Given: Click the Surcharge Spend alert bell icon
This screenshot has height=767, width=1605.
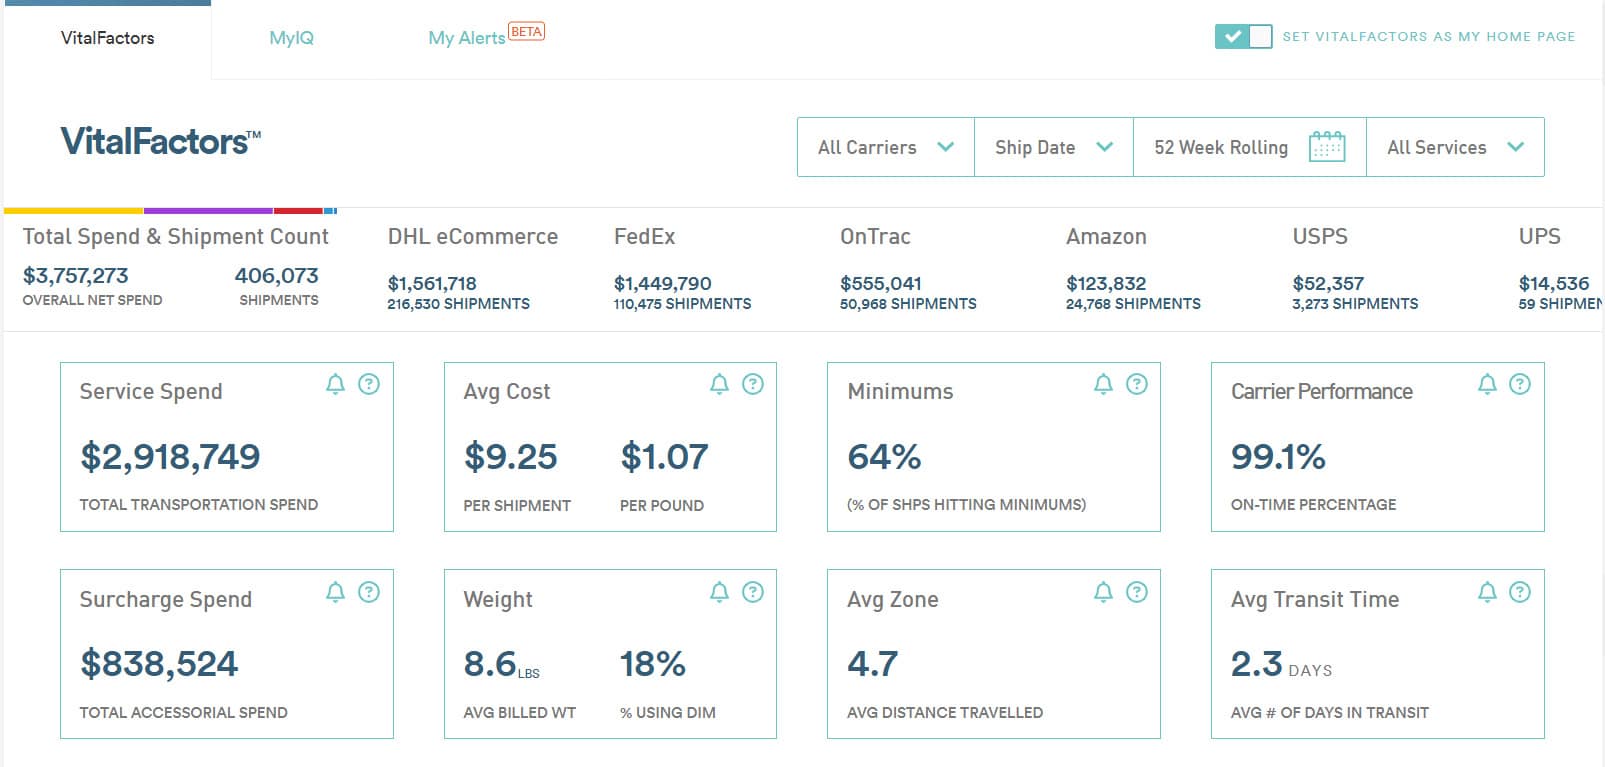Looking at the screenshot, I should click(336, 592).
